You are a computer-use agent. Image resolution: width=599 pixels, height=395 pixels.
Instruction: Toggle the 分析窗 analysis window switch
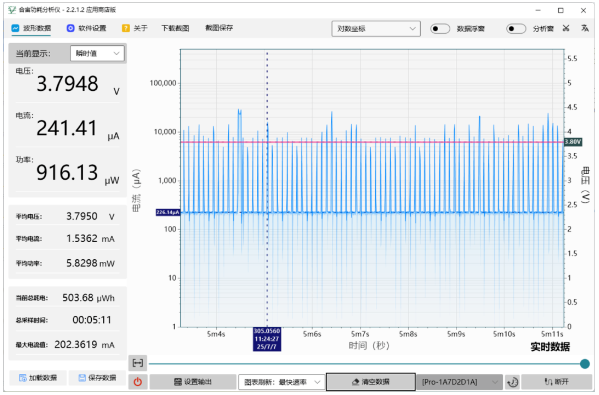[516, 29]
